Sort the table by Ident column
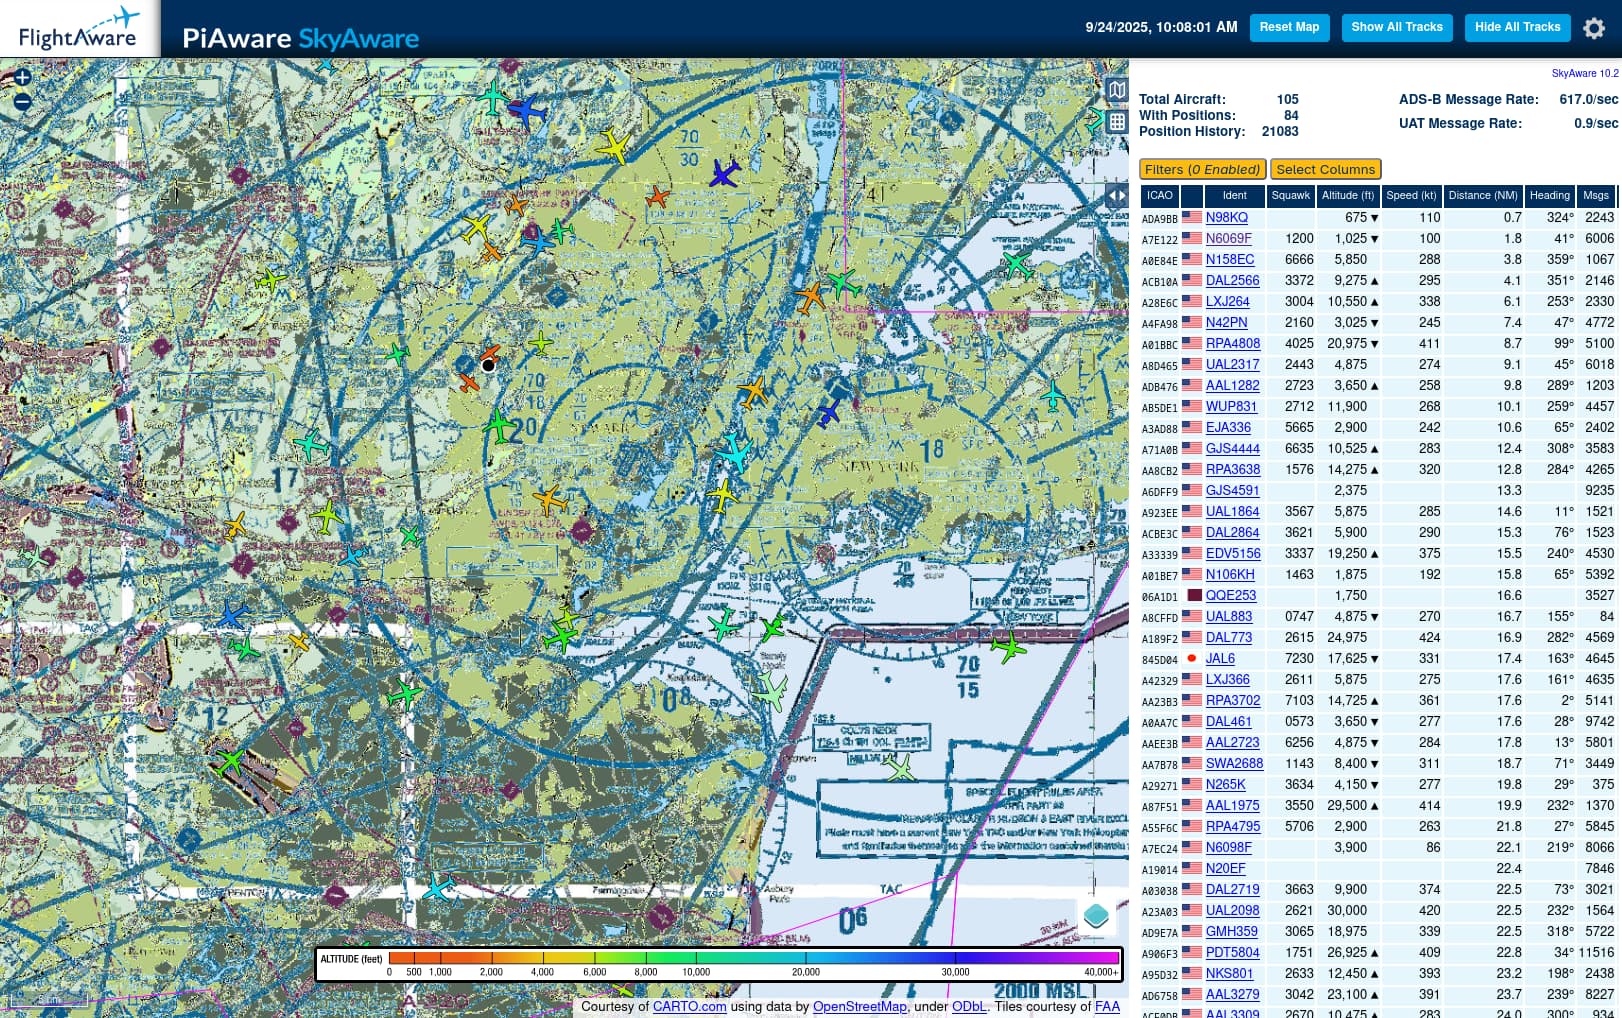The width and height of the screenshot is (1622, 1018). pyautogui.click(x=1234, y=196)
